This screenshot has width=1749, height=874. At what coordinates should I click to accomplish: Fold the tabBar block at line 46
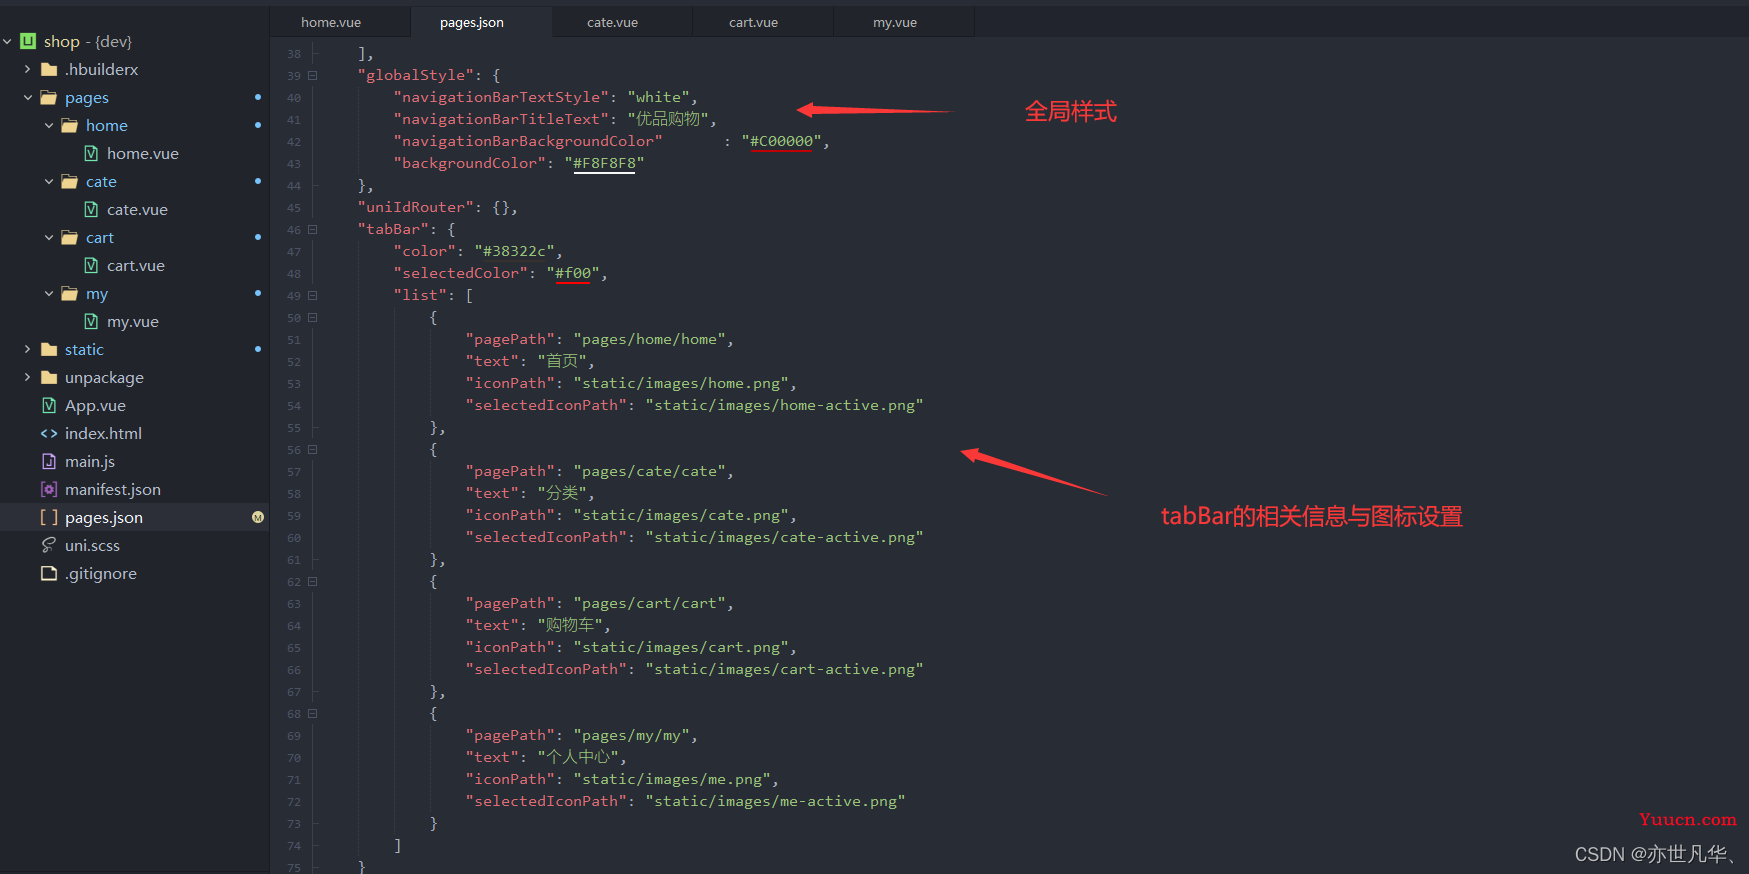[313, 229]
